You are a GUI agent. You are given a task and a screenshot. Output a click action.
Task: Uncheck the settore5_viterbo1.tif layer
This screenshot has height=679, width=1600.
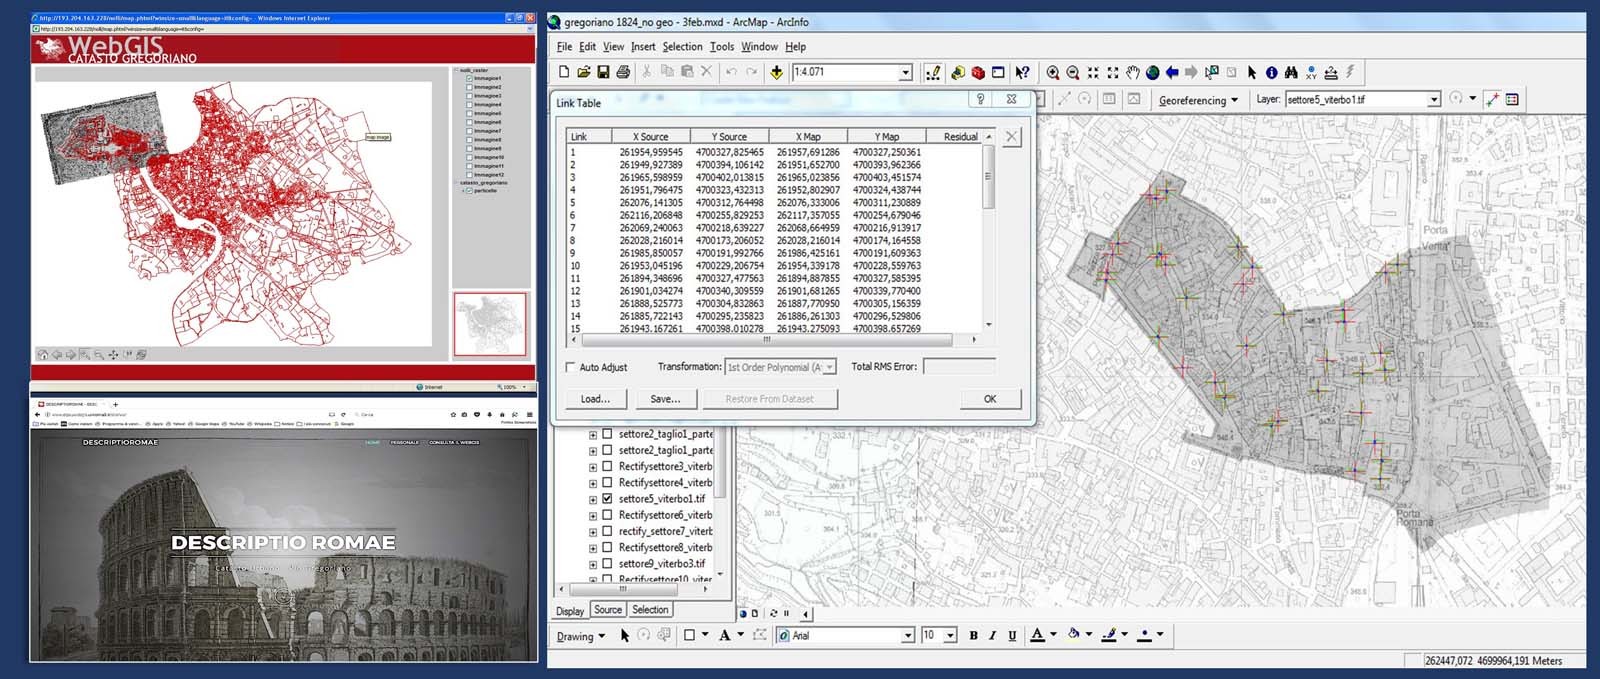(x=607, y=499)
